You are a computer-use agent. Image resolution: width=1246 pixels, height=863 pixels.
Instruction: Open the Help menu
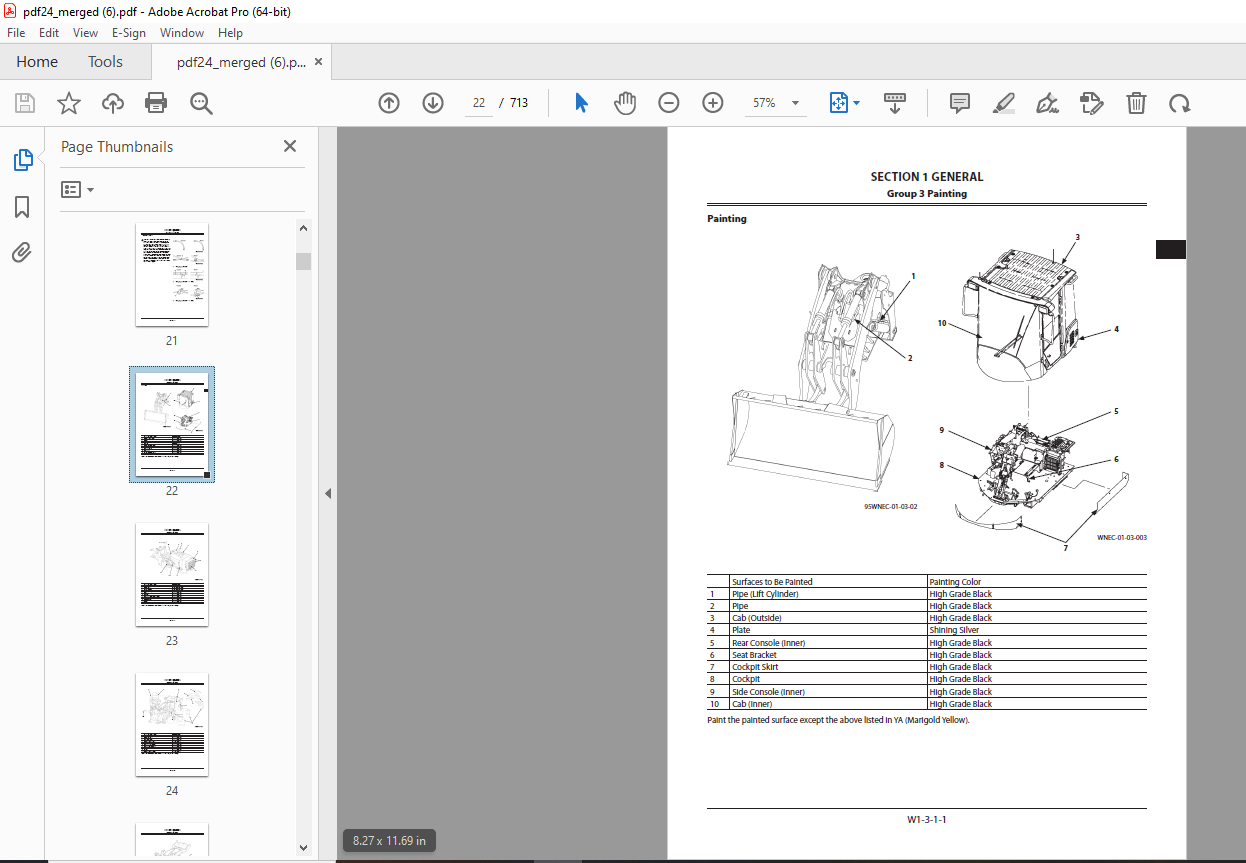tap(230, 33)
